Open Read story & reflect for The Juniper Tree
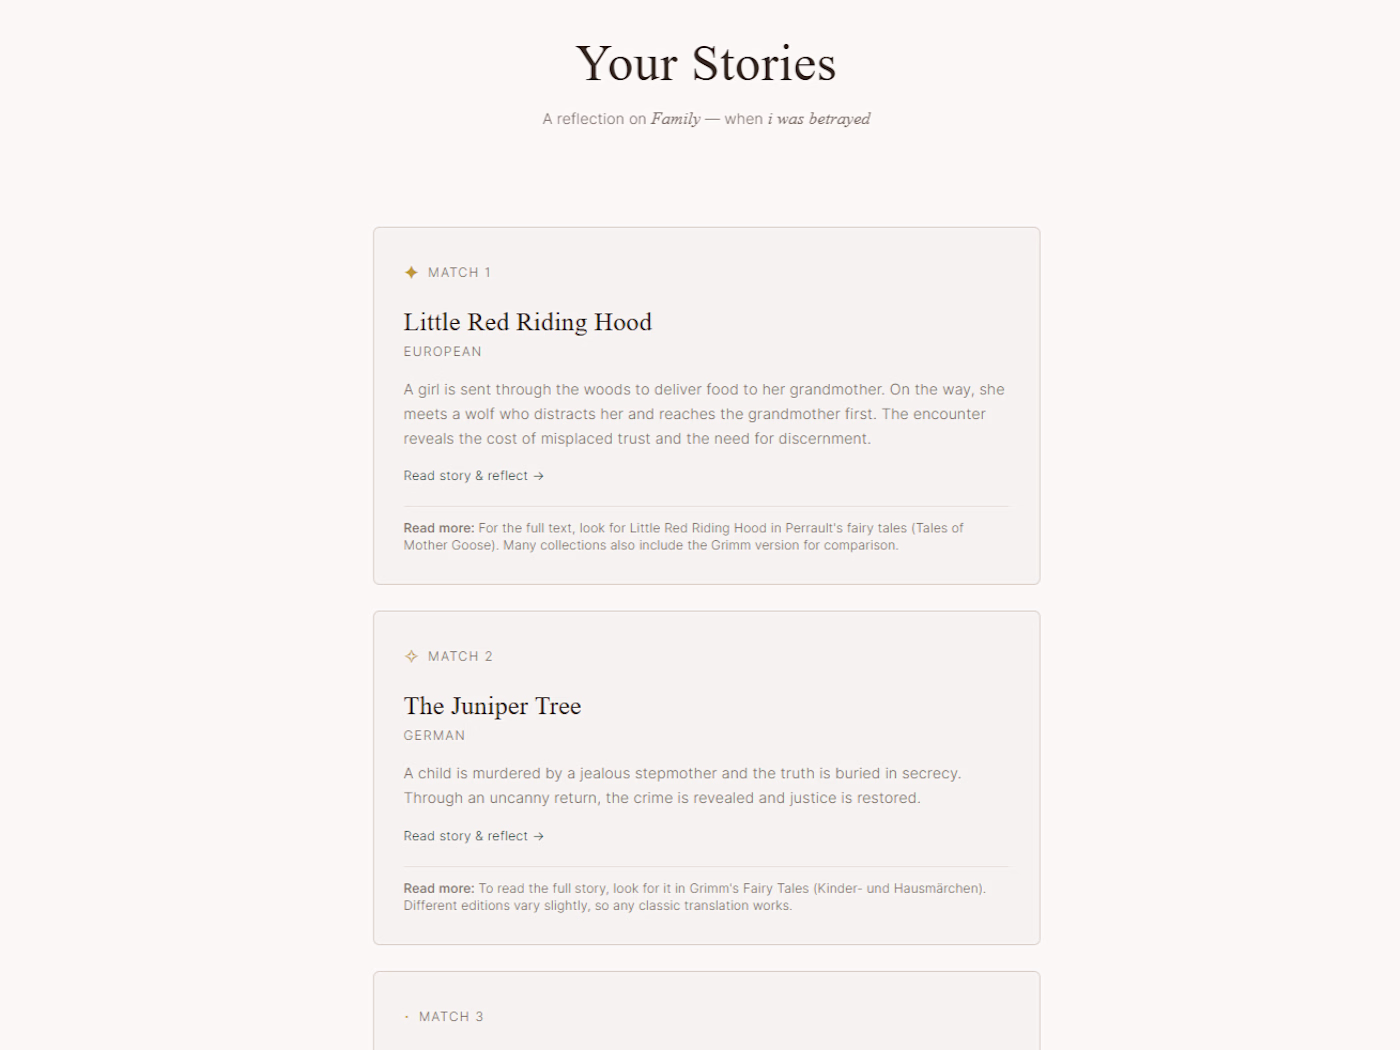1400x1050 pixels. click(x=466, y=836)
